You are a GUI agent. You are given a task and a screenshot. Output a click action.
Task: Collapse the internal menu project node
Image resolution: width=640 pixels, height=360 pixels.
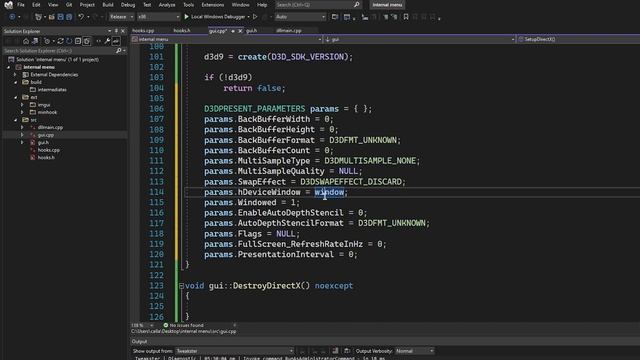(x=9, y=67)
